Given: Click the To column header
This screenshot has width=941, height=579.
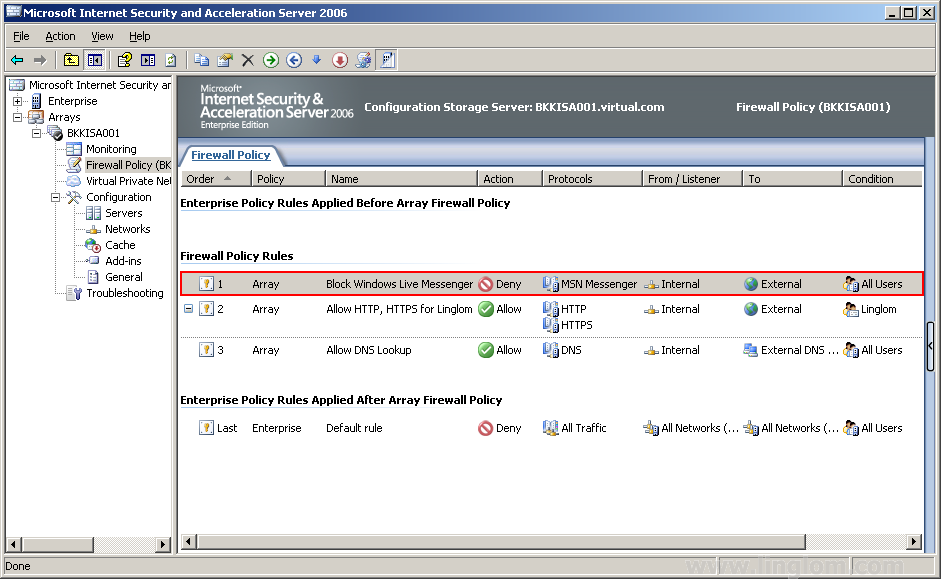Looking at the screenshot, I should [792, 179].
